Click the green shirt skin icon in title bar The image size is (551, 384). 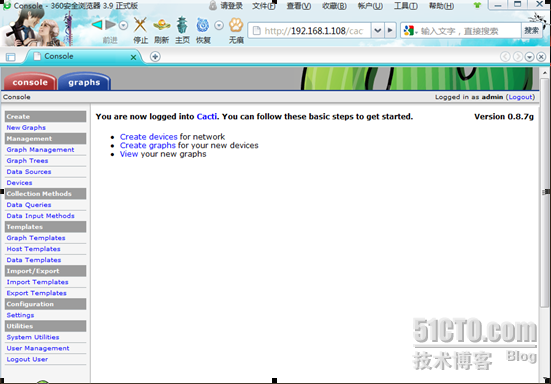pos(477,6)
